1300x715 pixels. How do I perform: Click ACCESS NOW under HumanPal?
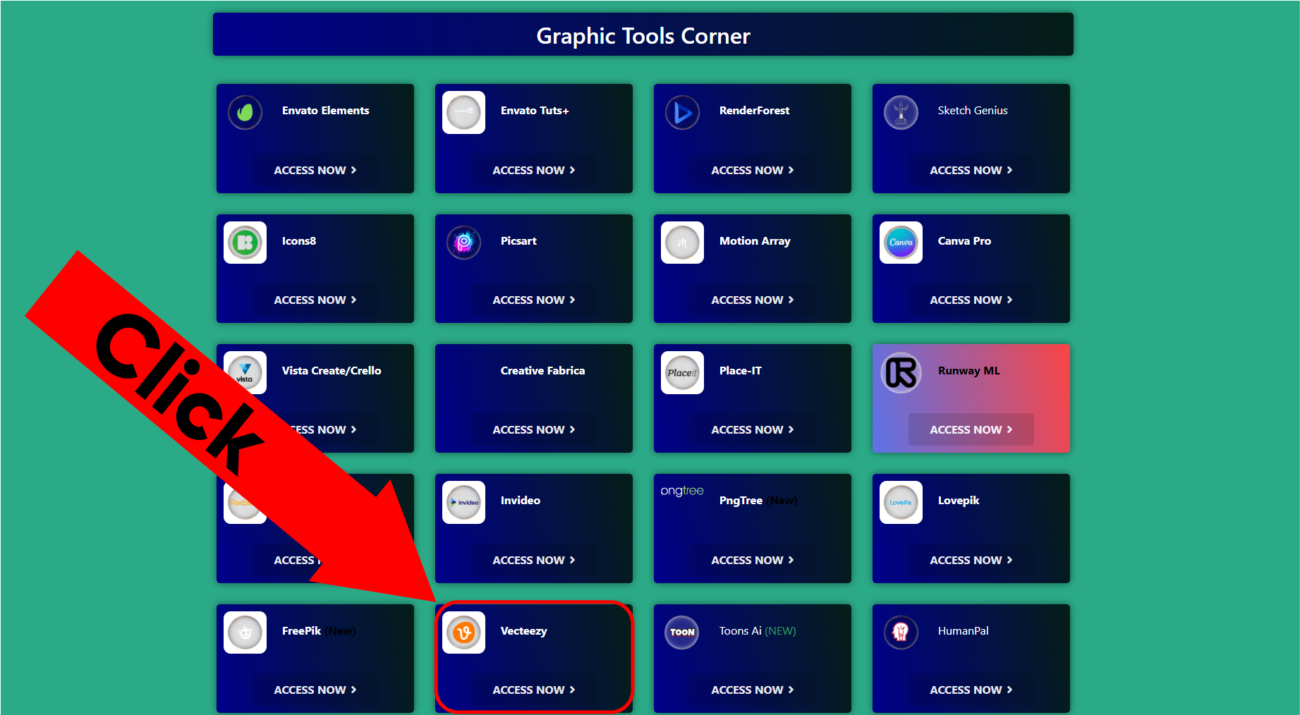click(x=971, y=690)
